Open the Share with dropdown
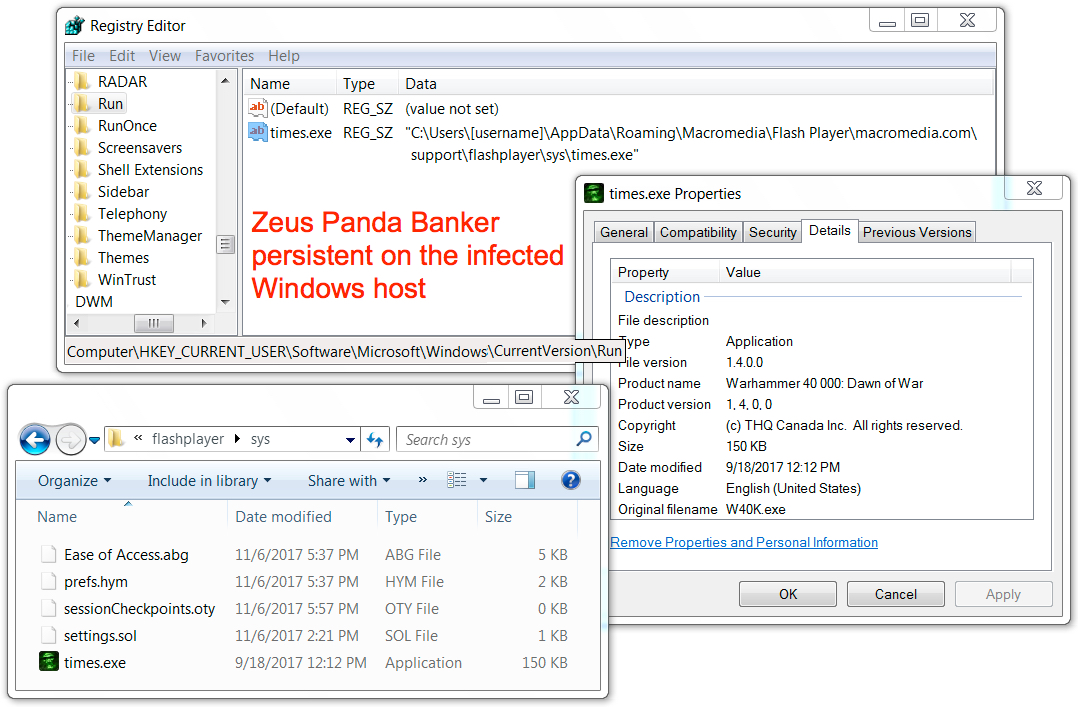 [349, 481]
